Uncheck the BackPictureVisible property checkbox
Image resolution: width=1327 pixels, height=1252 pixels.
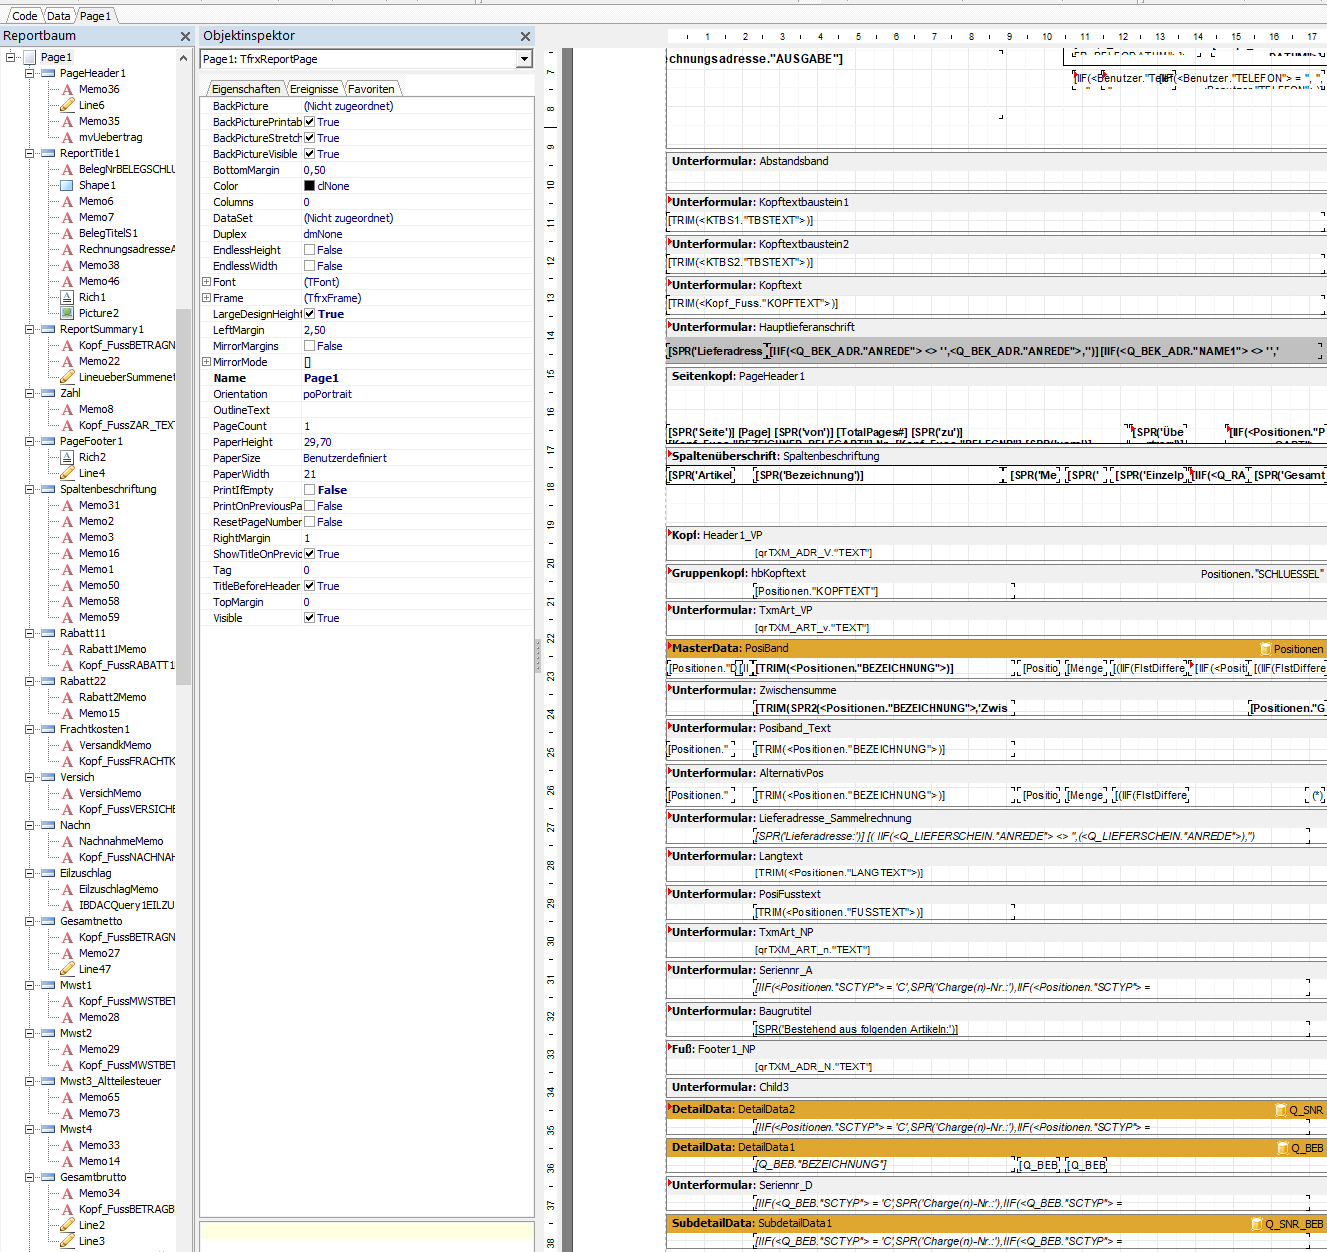(x=310, y=154)
